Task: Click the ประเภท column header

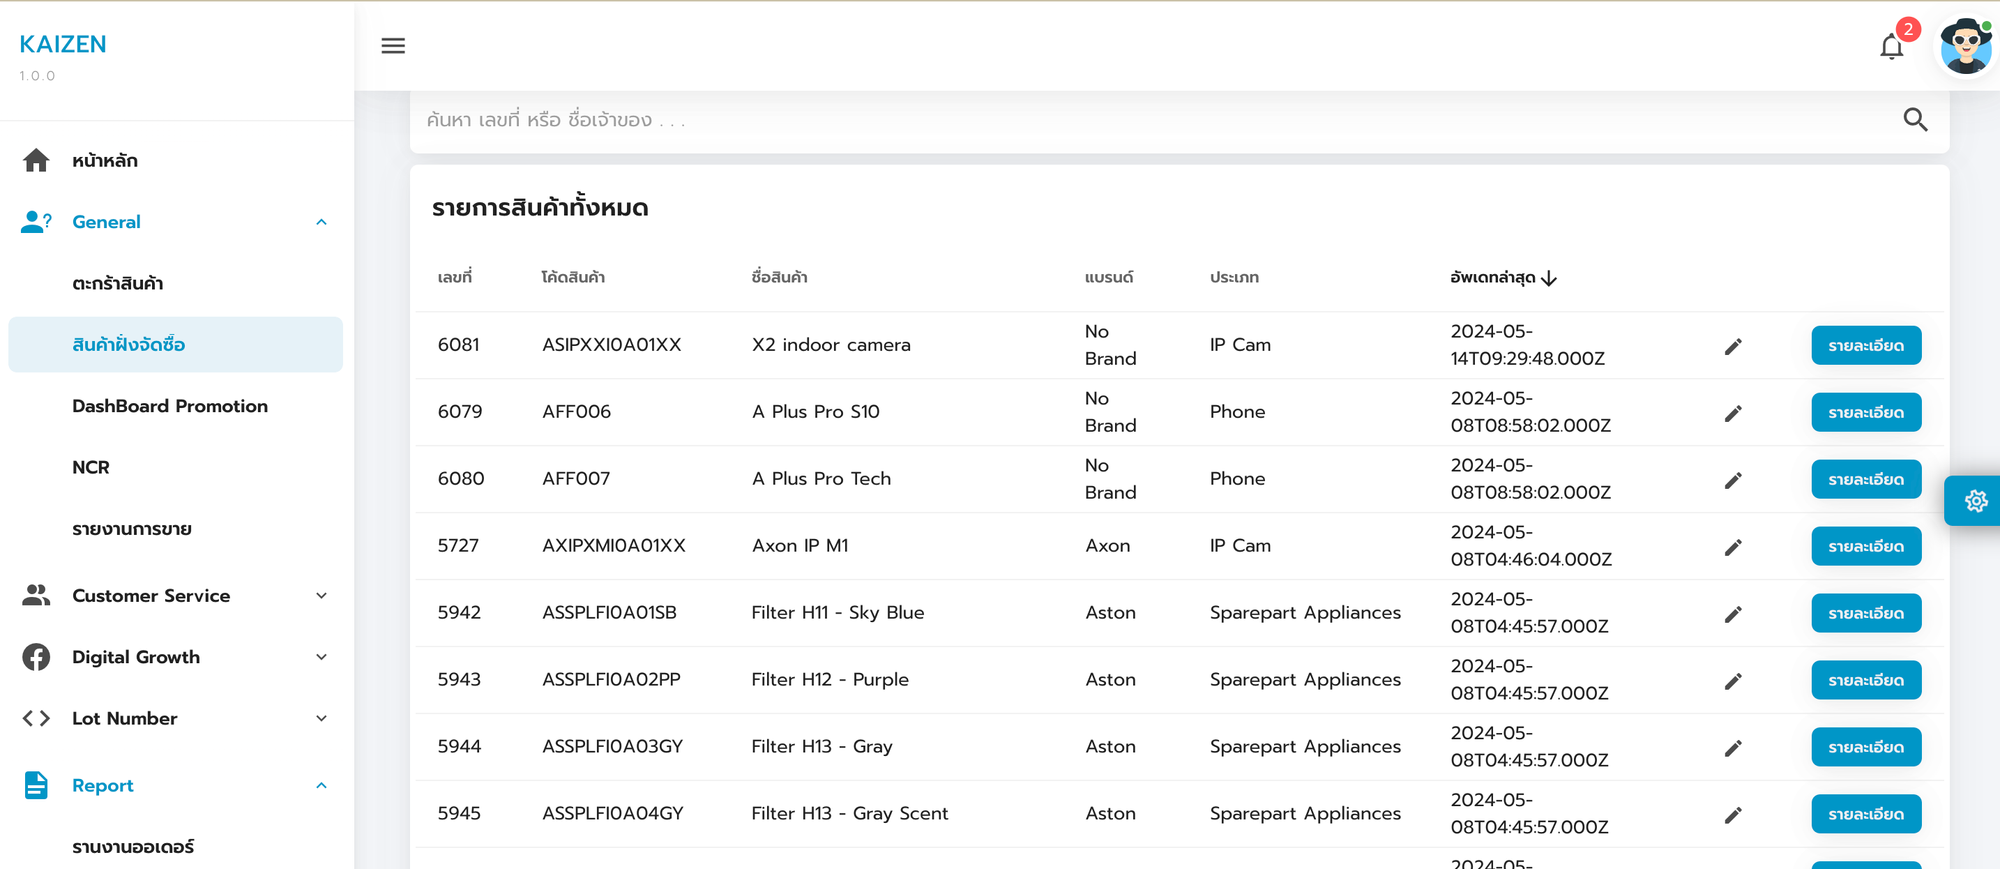Action: (1234, 277)
